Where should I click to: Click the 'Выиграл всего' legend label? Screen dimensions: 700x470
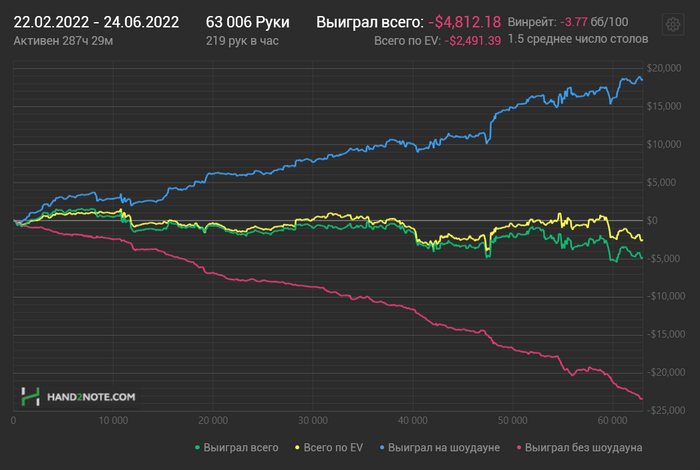241,448
